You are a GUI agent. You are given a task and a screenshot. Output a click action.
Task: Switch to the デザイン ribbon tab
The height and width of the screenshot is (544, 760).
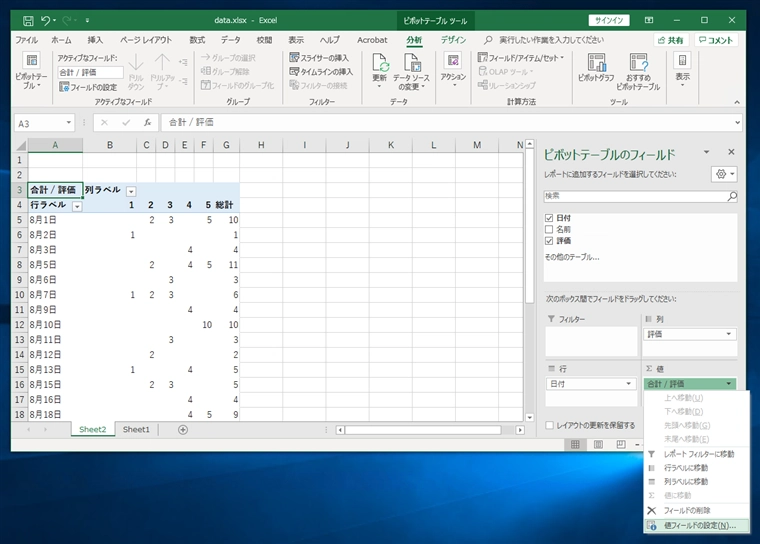453,40
